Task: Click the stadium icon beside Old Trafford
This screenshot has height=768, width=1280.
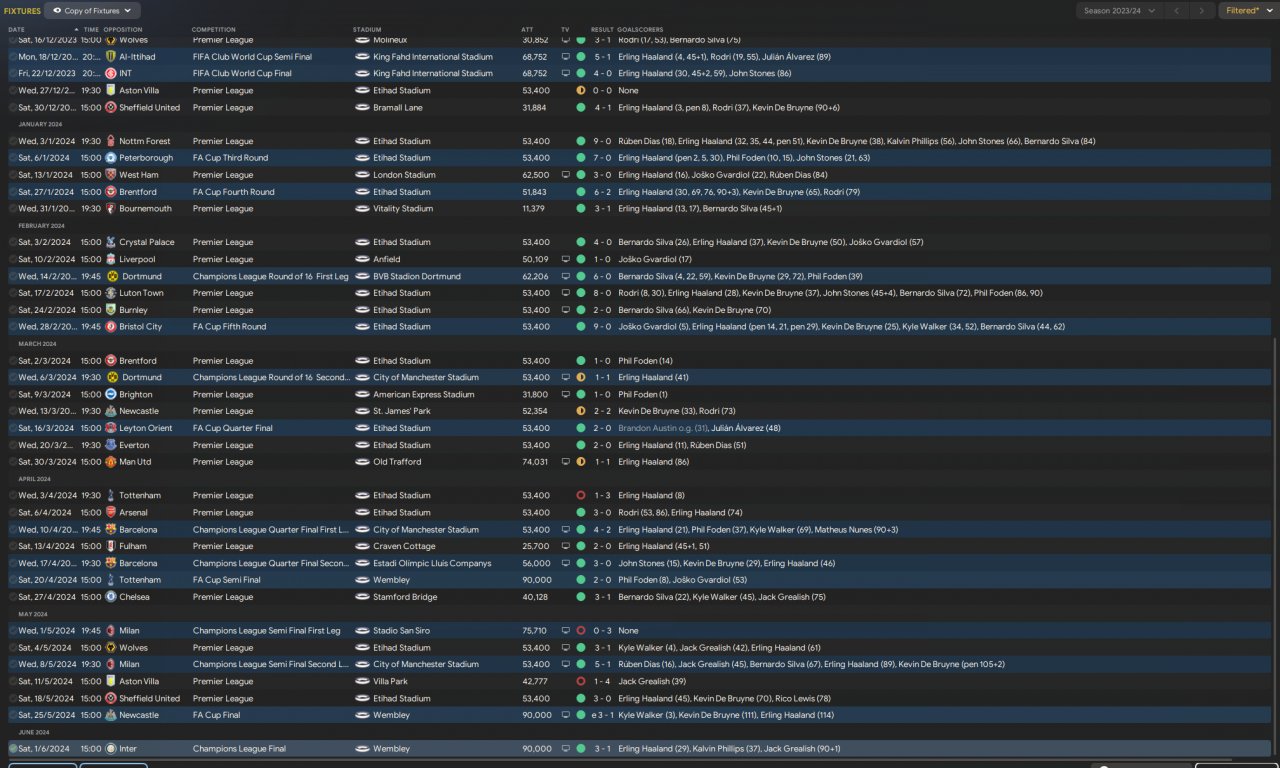Action: 362,462
